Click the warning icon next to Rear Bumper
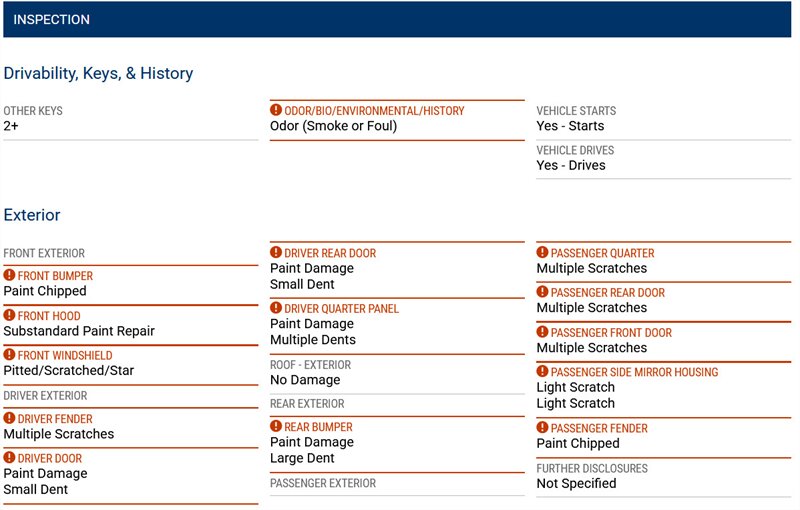The image size is (800, 510). (x=276, y=427)
